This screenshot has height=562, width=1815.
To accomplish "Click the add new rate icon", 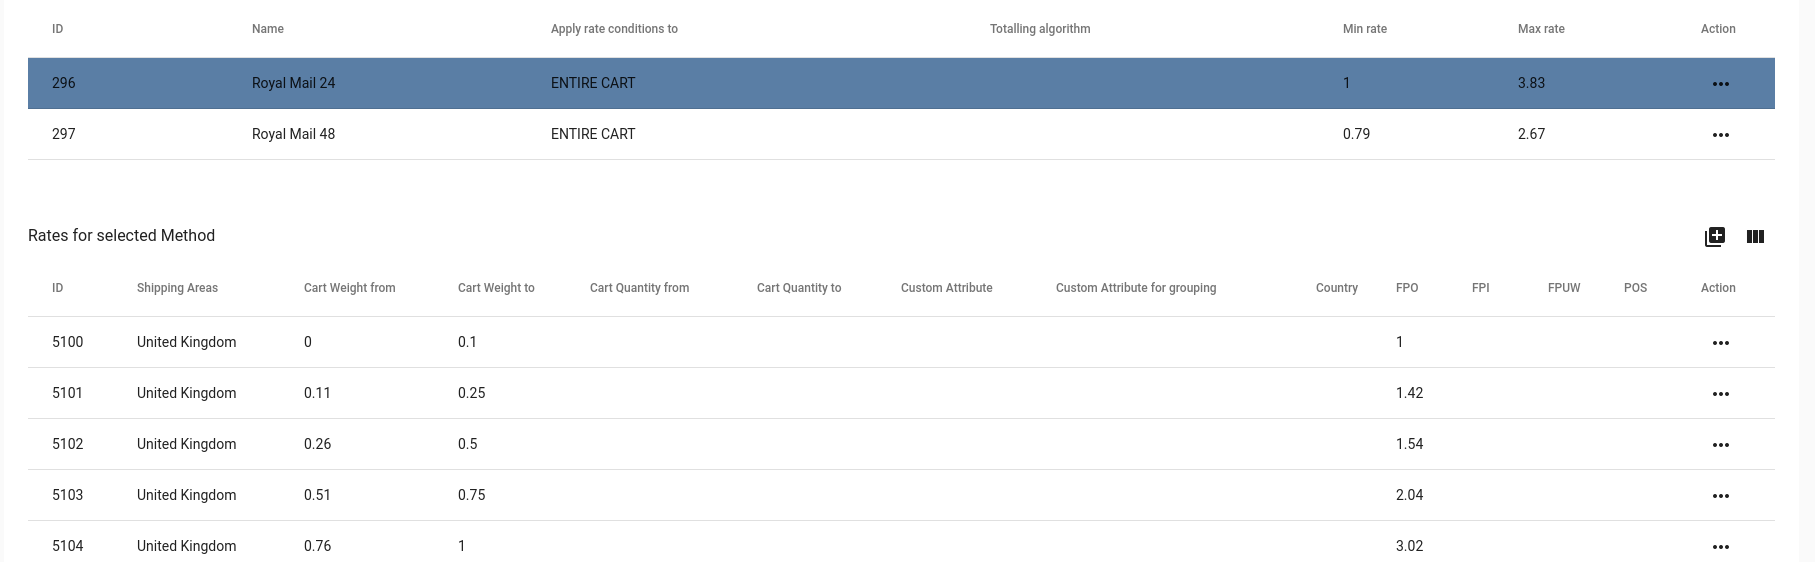I will tap(1714, 236).
